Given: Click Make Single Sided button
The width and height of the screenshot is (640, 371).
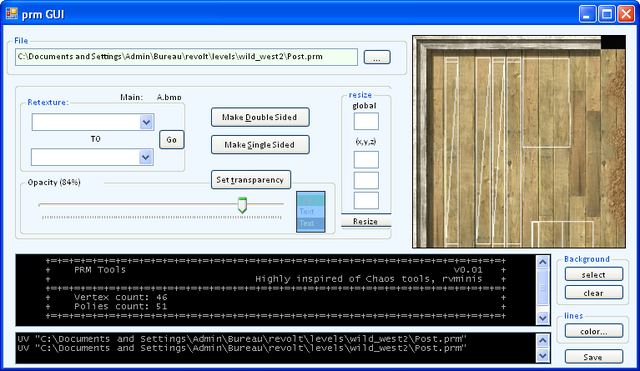Looking at the screenshot, I should coord(260,145).
